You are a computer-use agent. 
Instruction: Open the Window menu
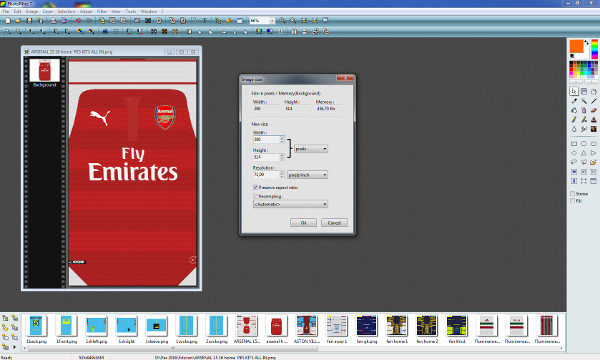[148, 11]
